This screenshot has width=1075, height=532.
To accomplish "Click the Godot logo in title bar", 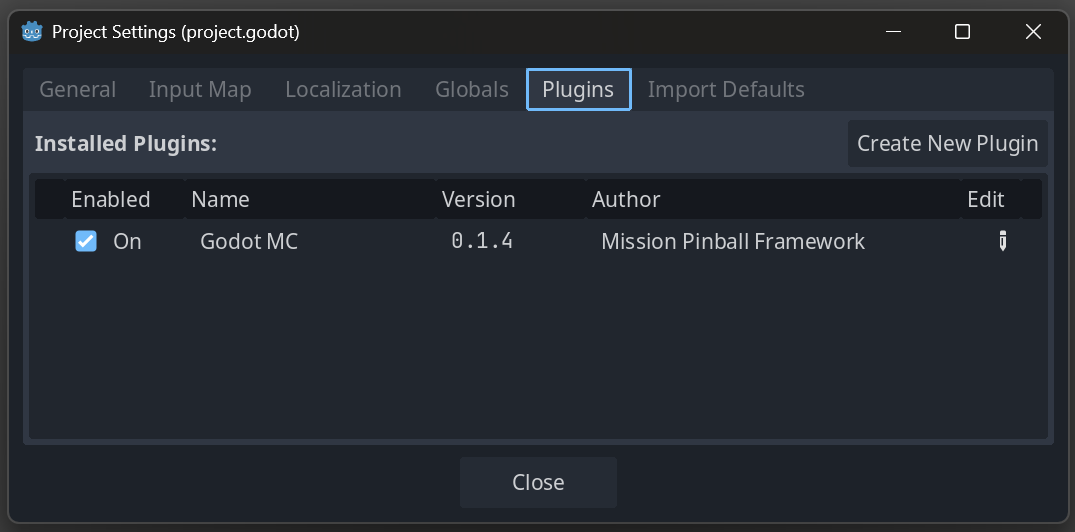I will [x=32, y=32].
